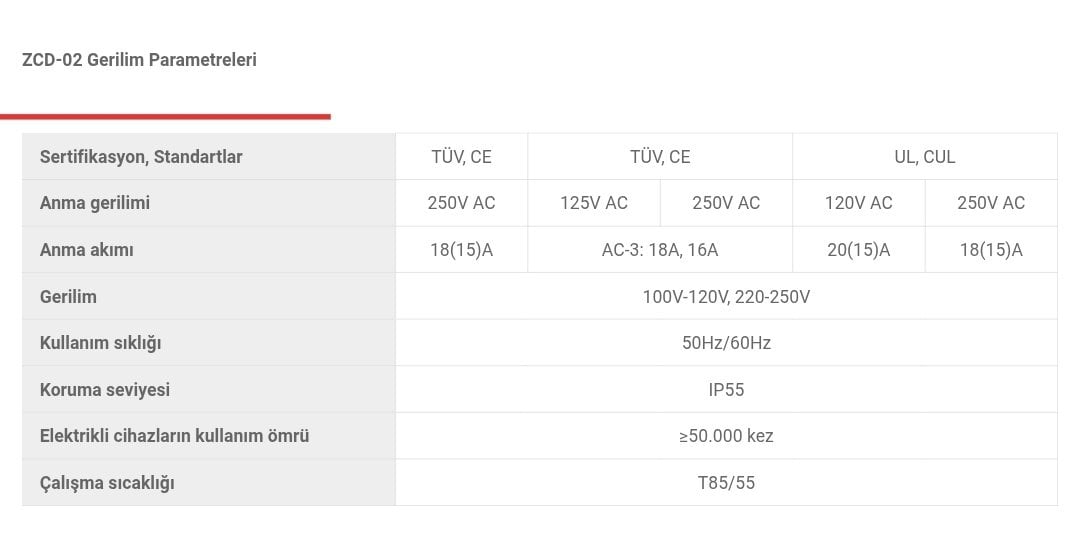Click the ZCD-02 Gerilim Parametreleri heading
Screen dimensions: 1080x547
pos(139,60)
